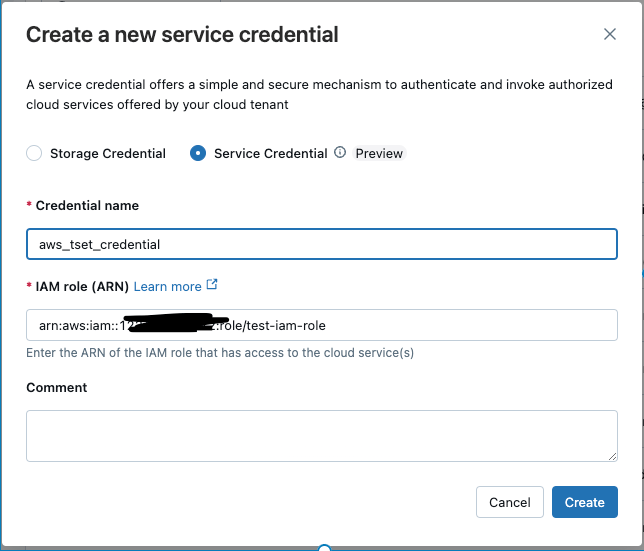Click the IAM role (ARN) label
The width and height of the screenshot is (644, 551).
pos(82,286)
